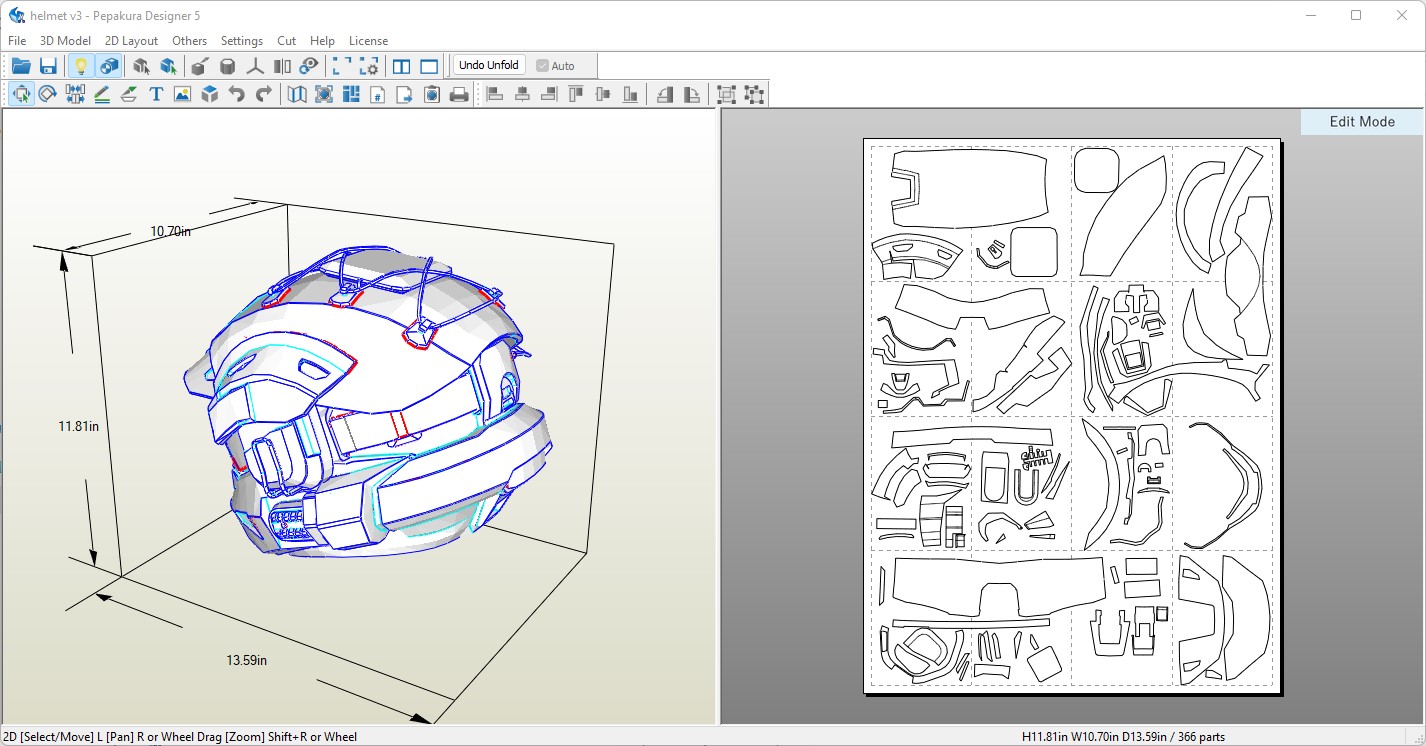Choose the gray cube select-face tool
The image size is (1426, 746).
141,66
